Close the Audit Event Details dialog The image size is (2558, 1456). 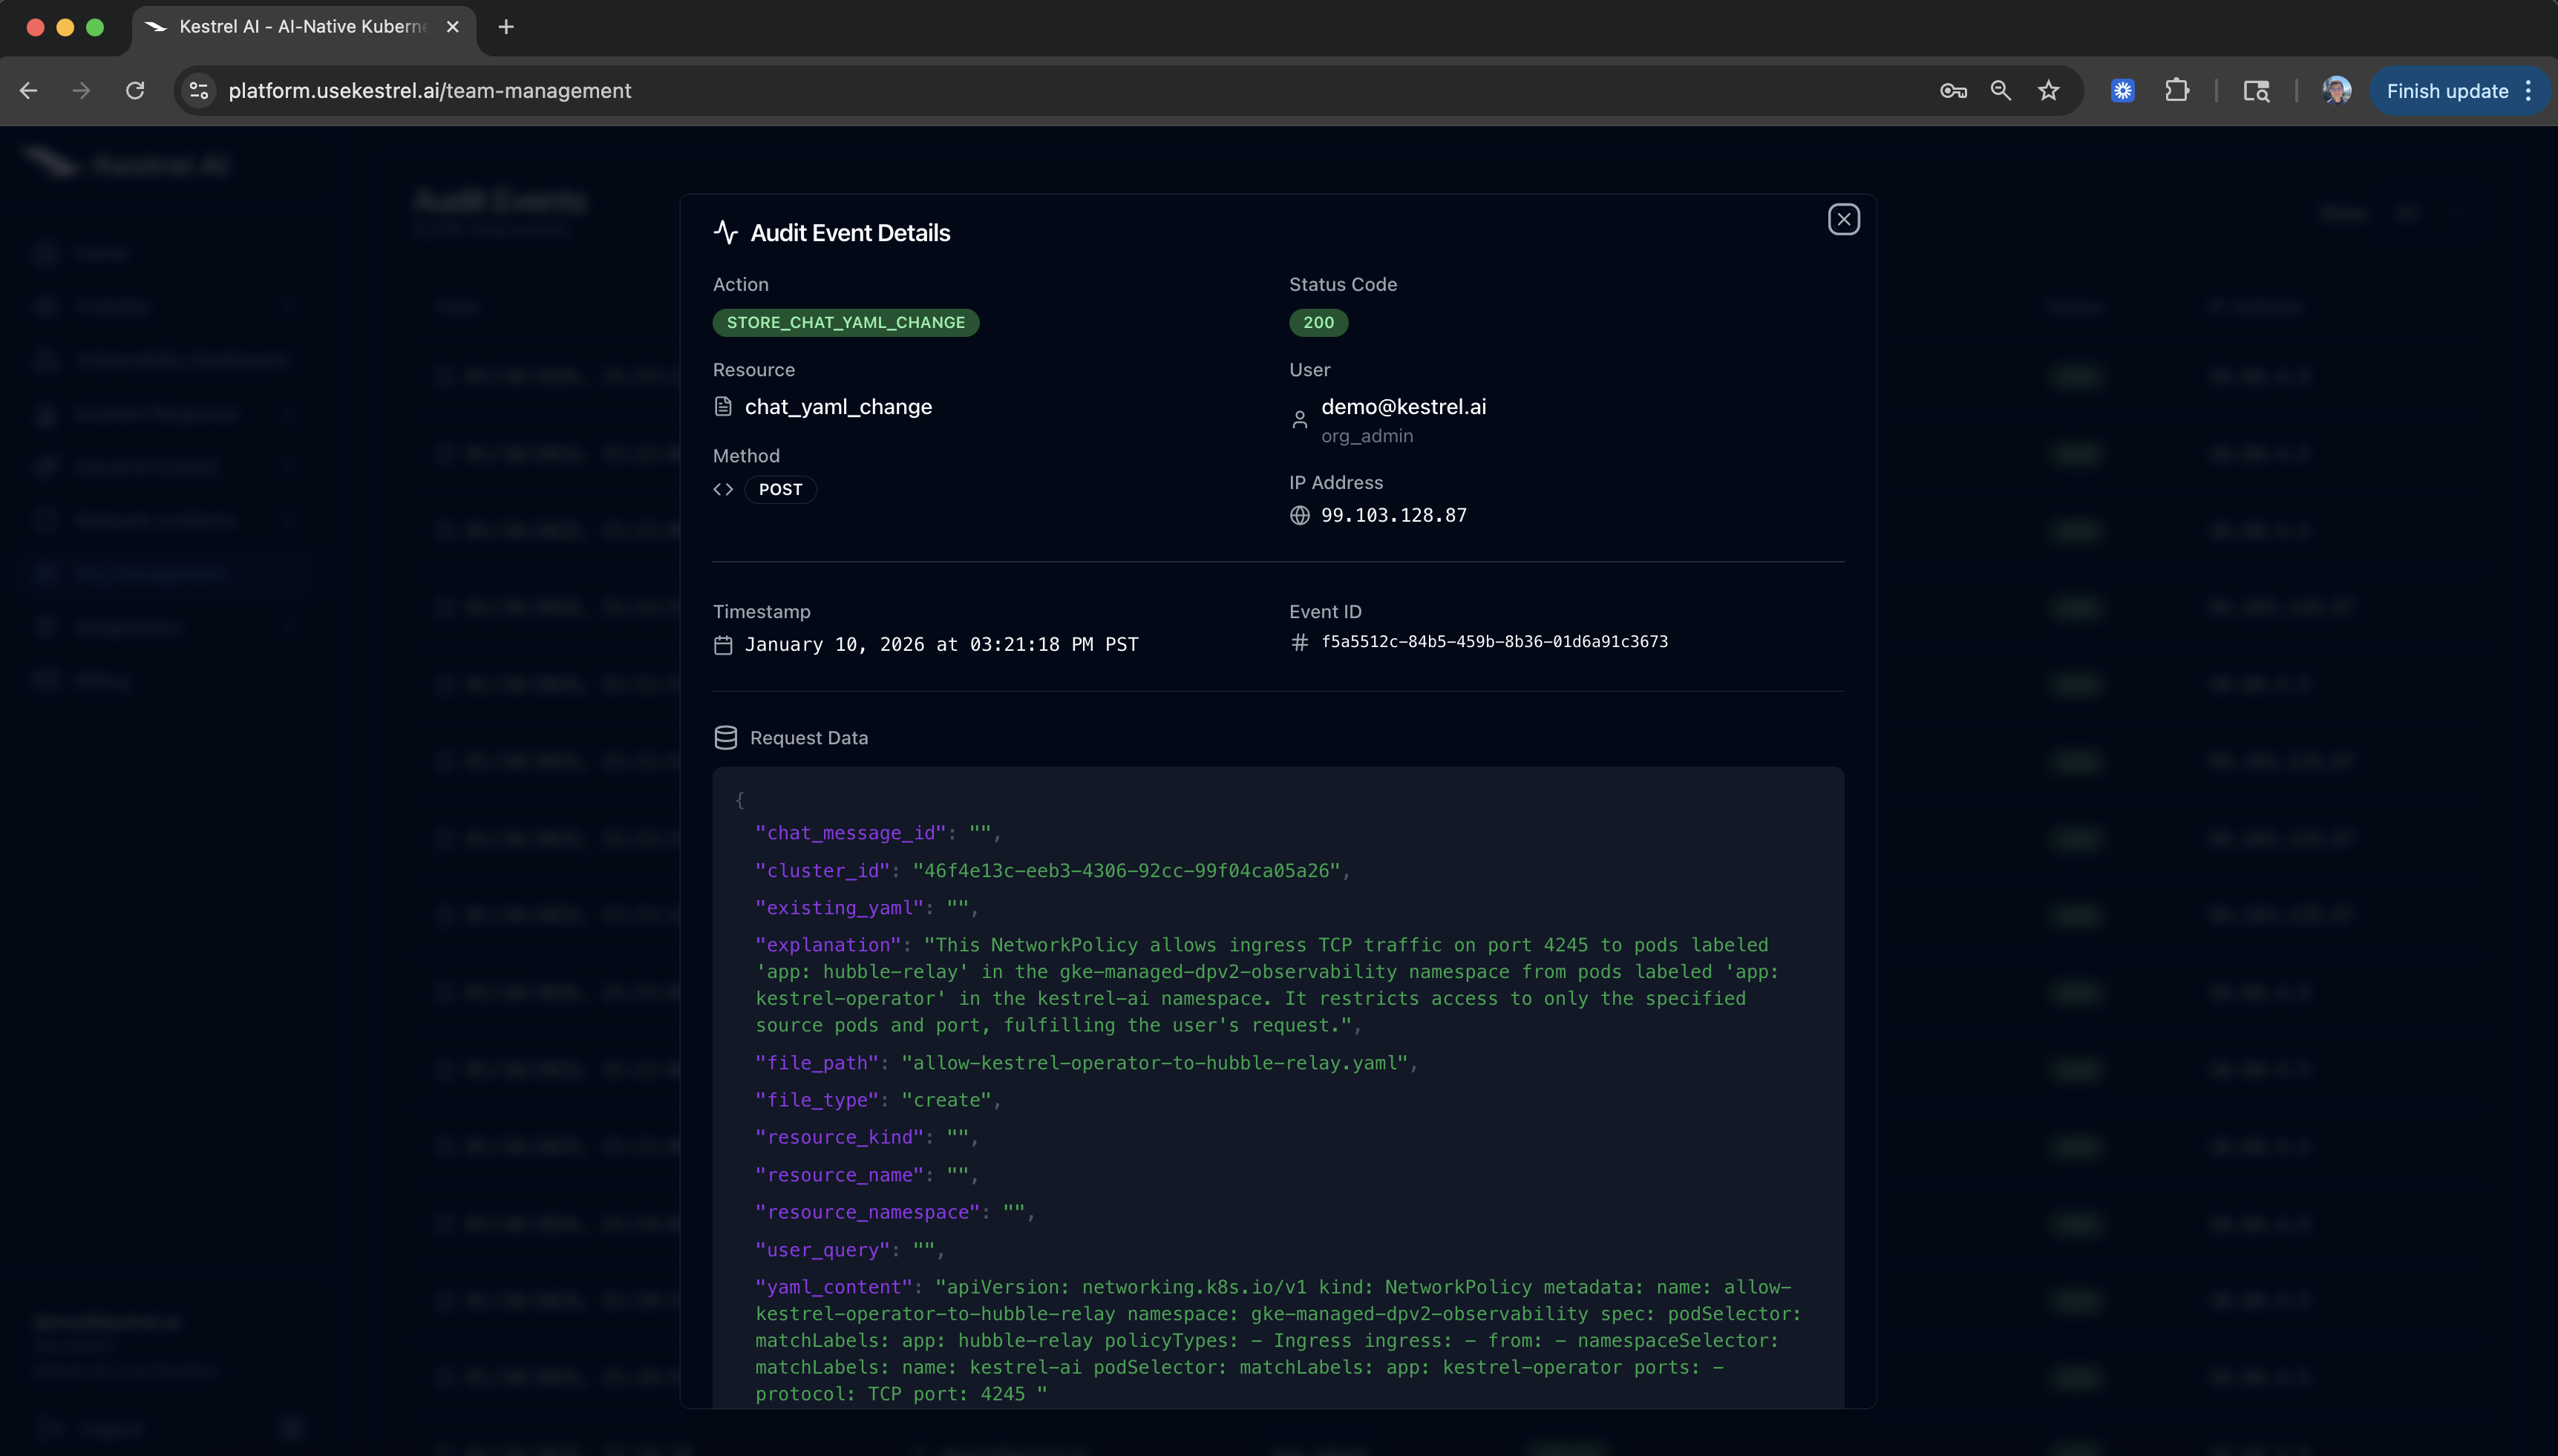pos(1843,219)
